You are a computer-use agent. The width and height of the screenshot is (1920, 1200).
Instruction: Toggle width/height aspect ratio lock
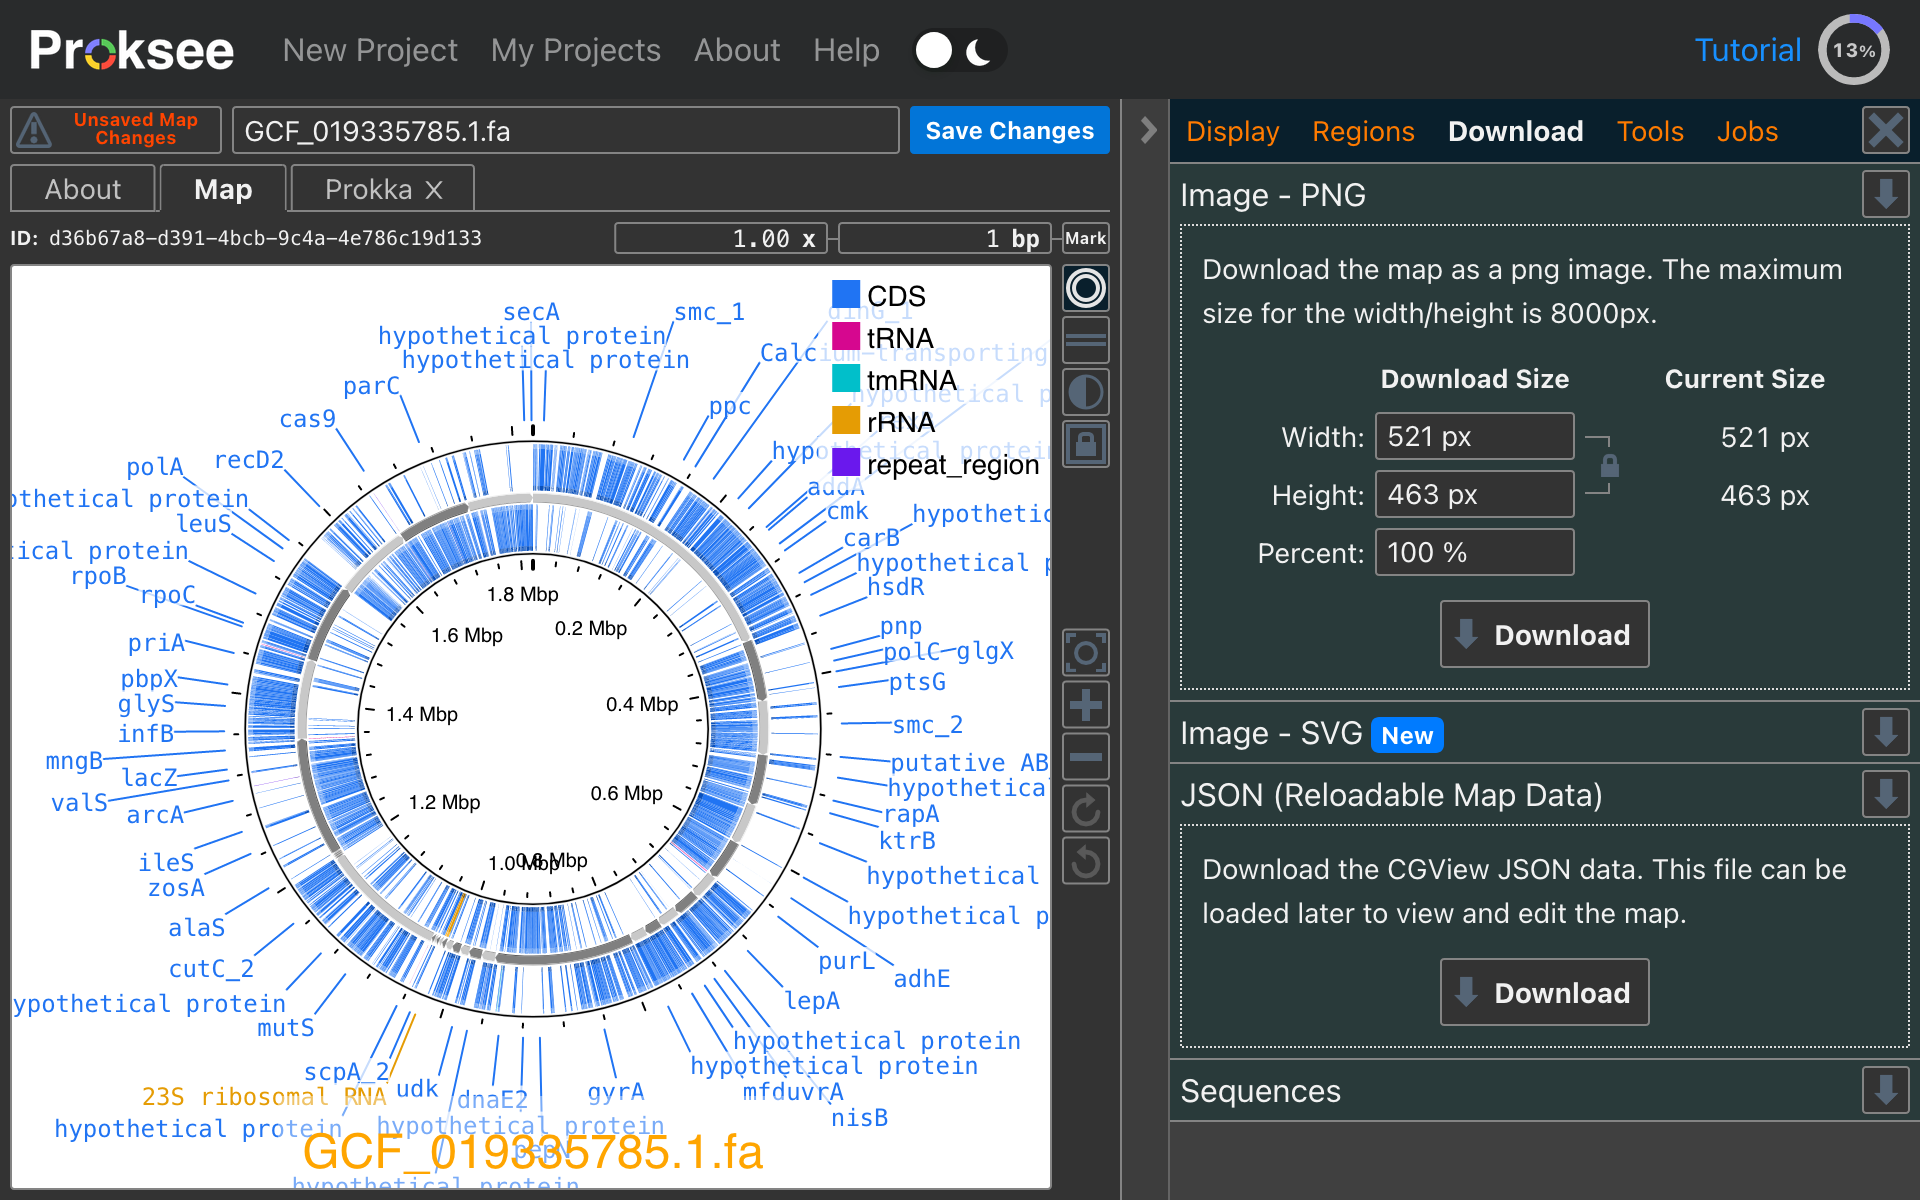point(1609,466)
